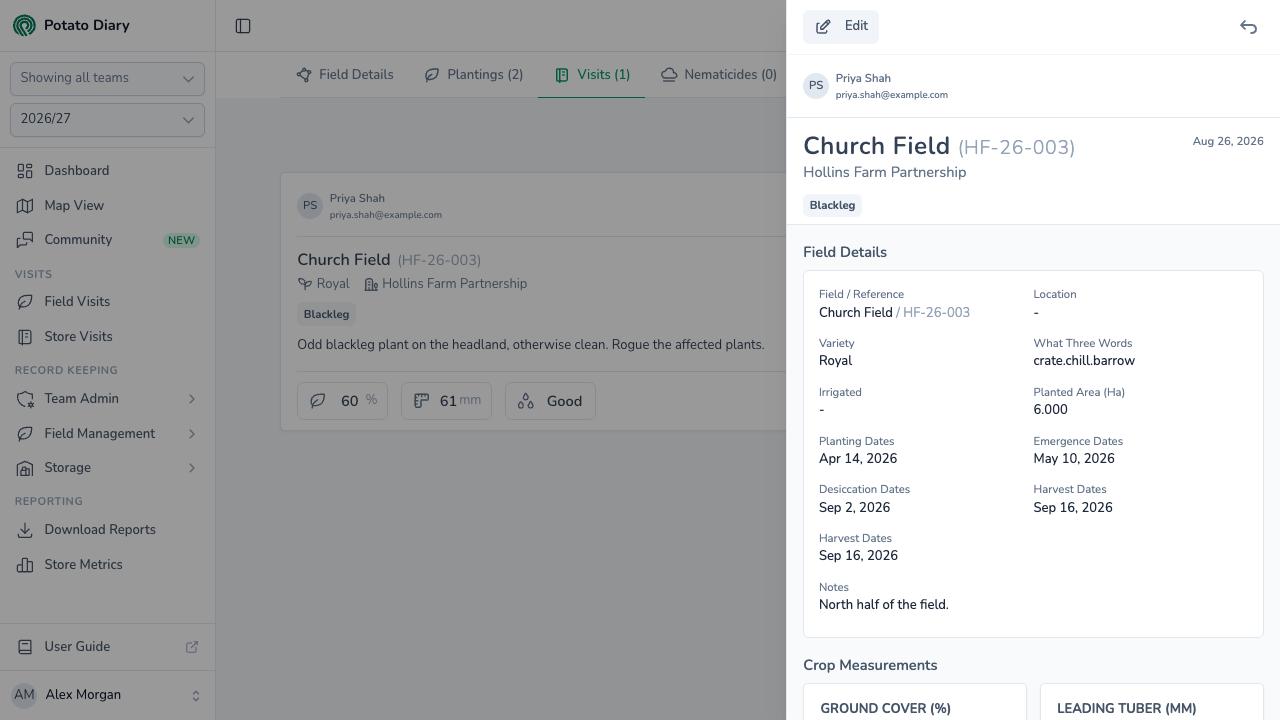Click the Community chat icon

pyautogui.click(x=25, y=240)
